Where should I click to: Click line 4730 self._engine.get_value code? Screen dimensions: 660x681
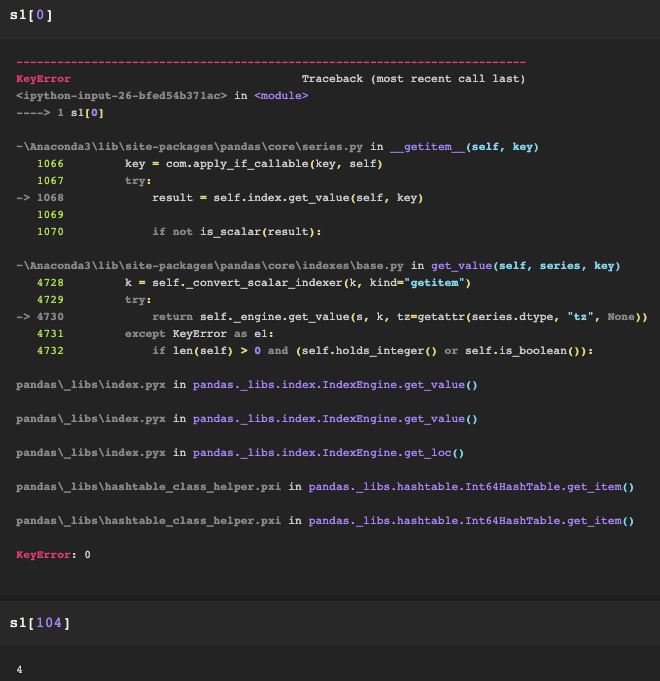pyautogui.click(x=399, y=317)
